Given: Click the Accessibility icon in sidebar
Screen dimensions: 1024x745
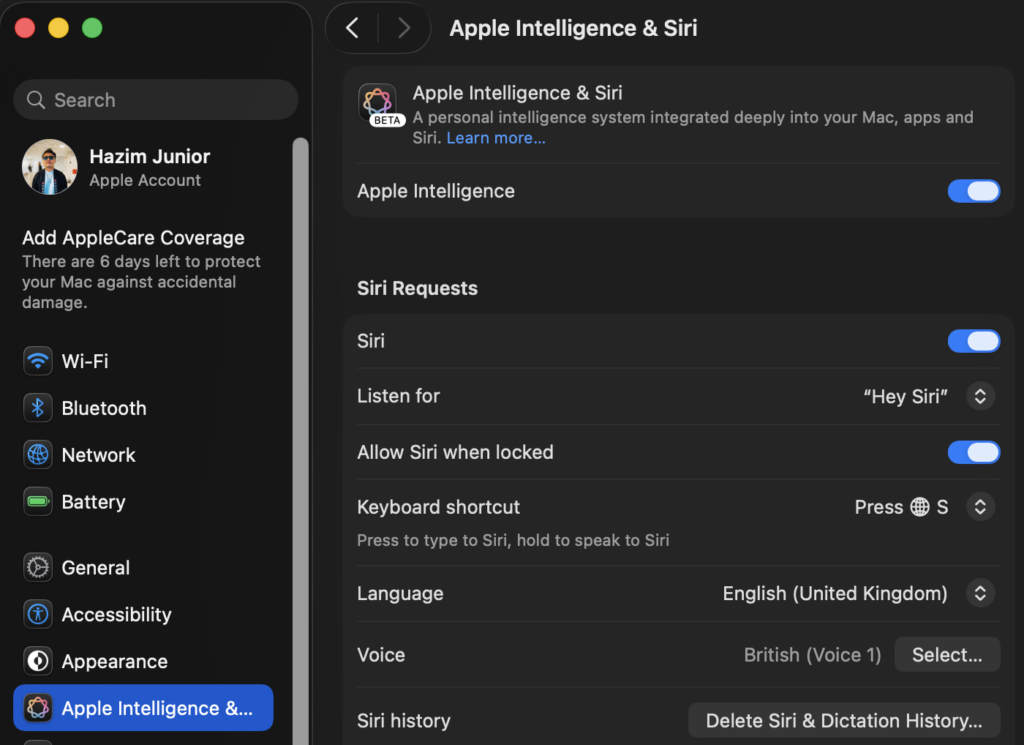Looking at the screenshot, I should pyautogui.click(x=38, y=614).
